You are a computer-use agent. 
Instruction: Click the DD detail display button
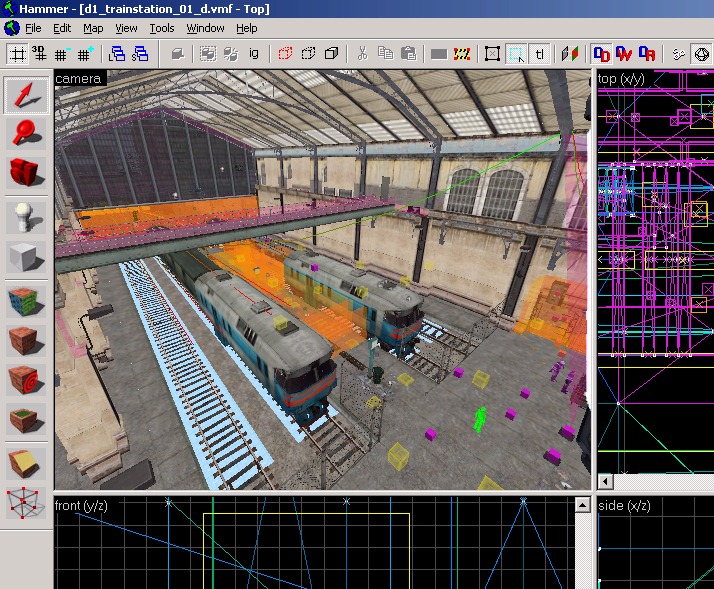[602, 54]
